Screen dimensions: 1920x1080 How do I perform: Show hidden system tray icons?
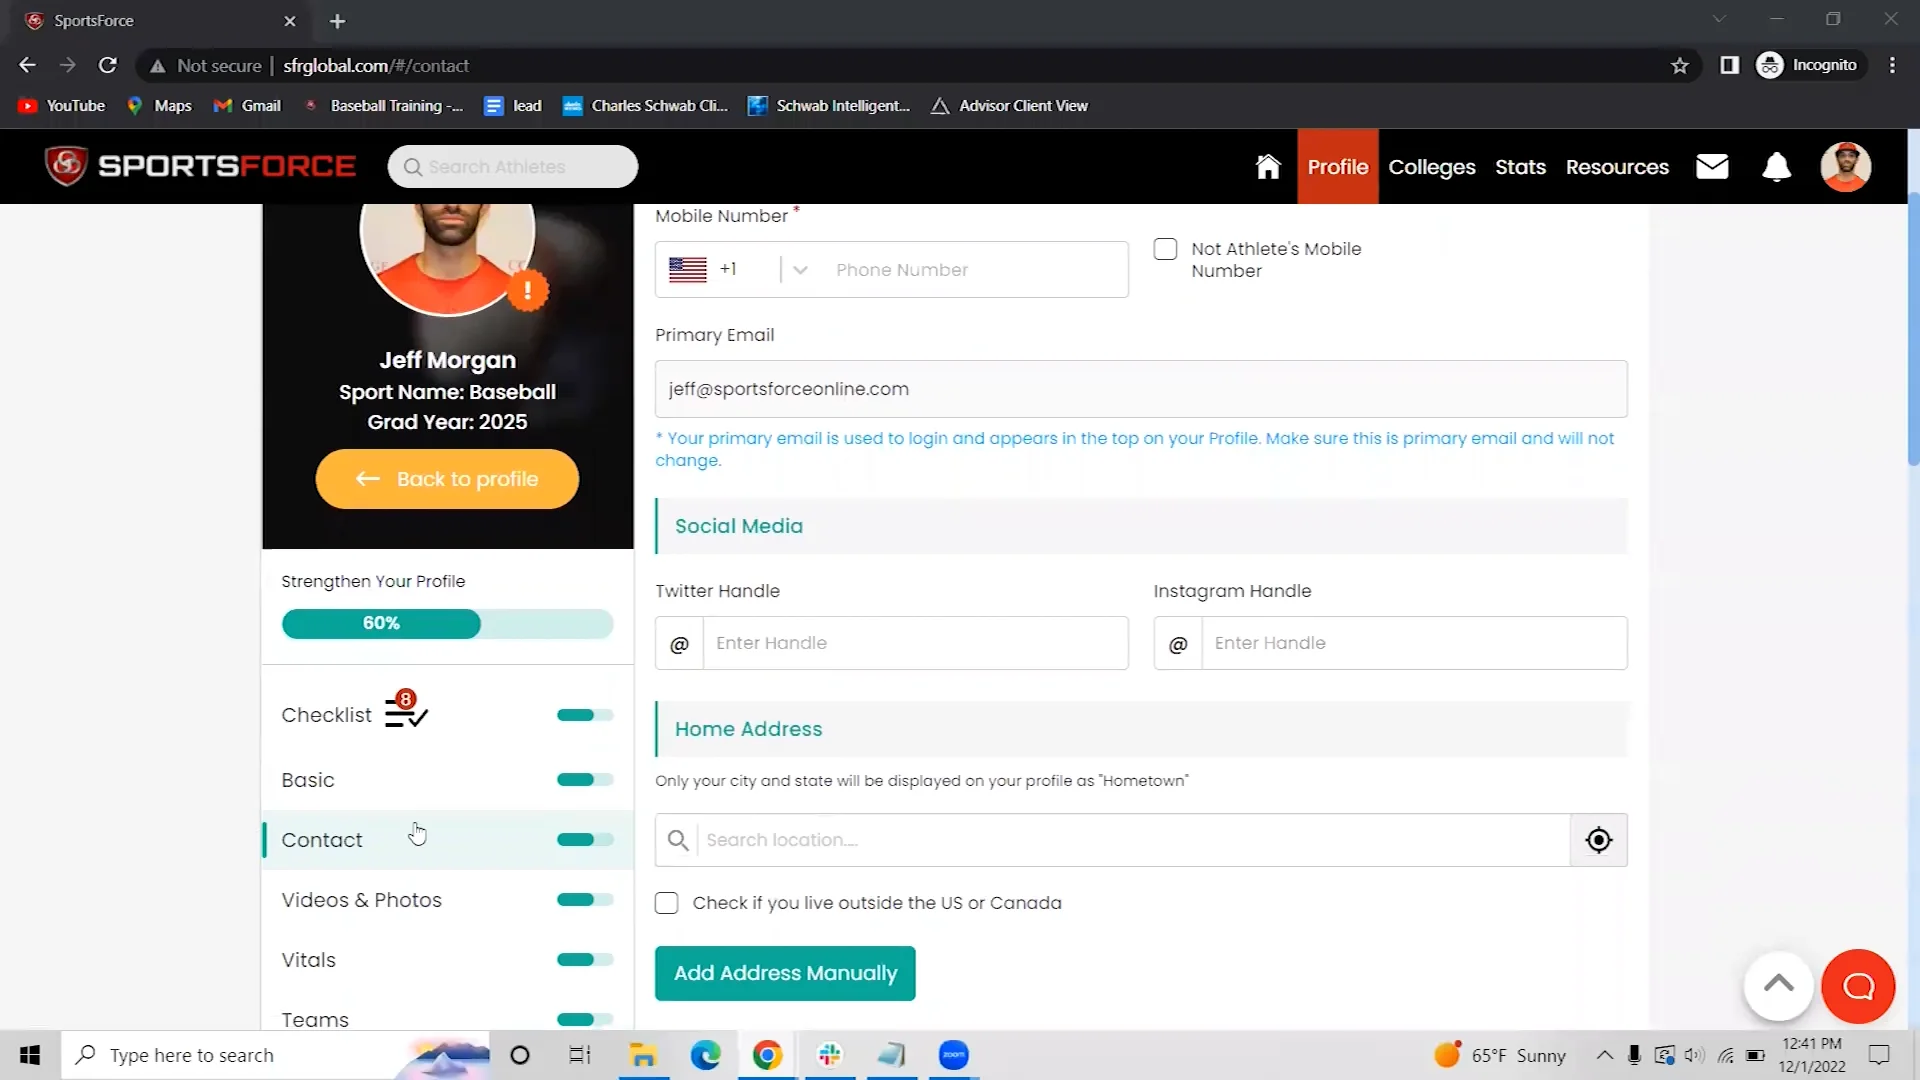1604,1055
